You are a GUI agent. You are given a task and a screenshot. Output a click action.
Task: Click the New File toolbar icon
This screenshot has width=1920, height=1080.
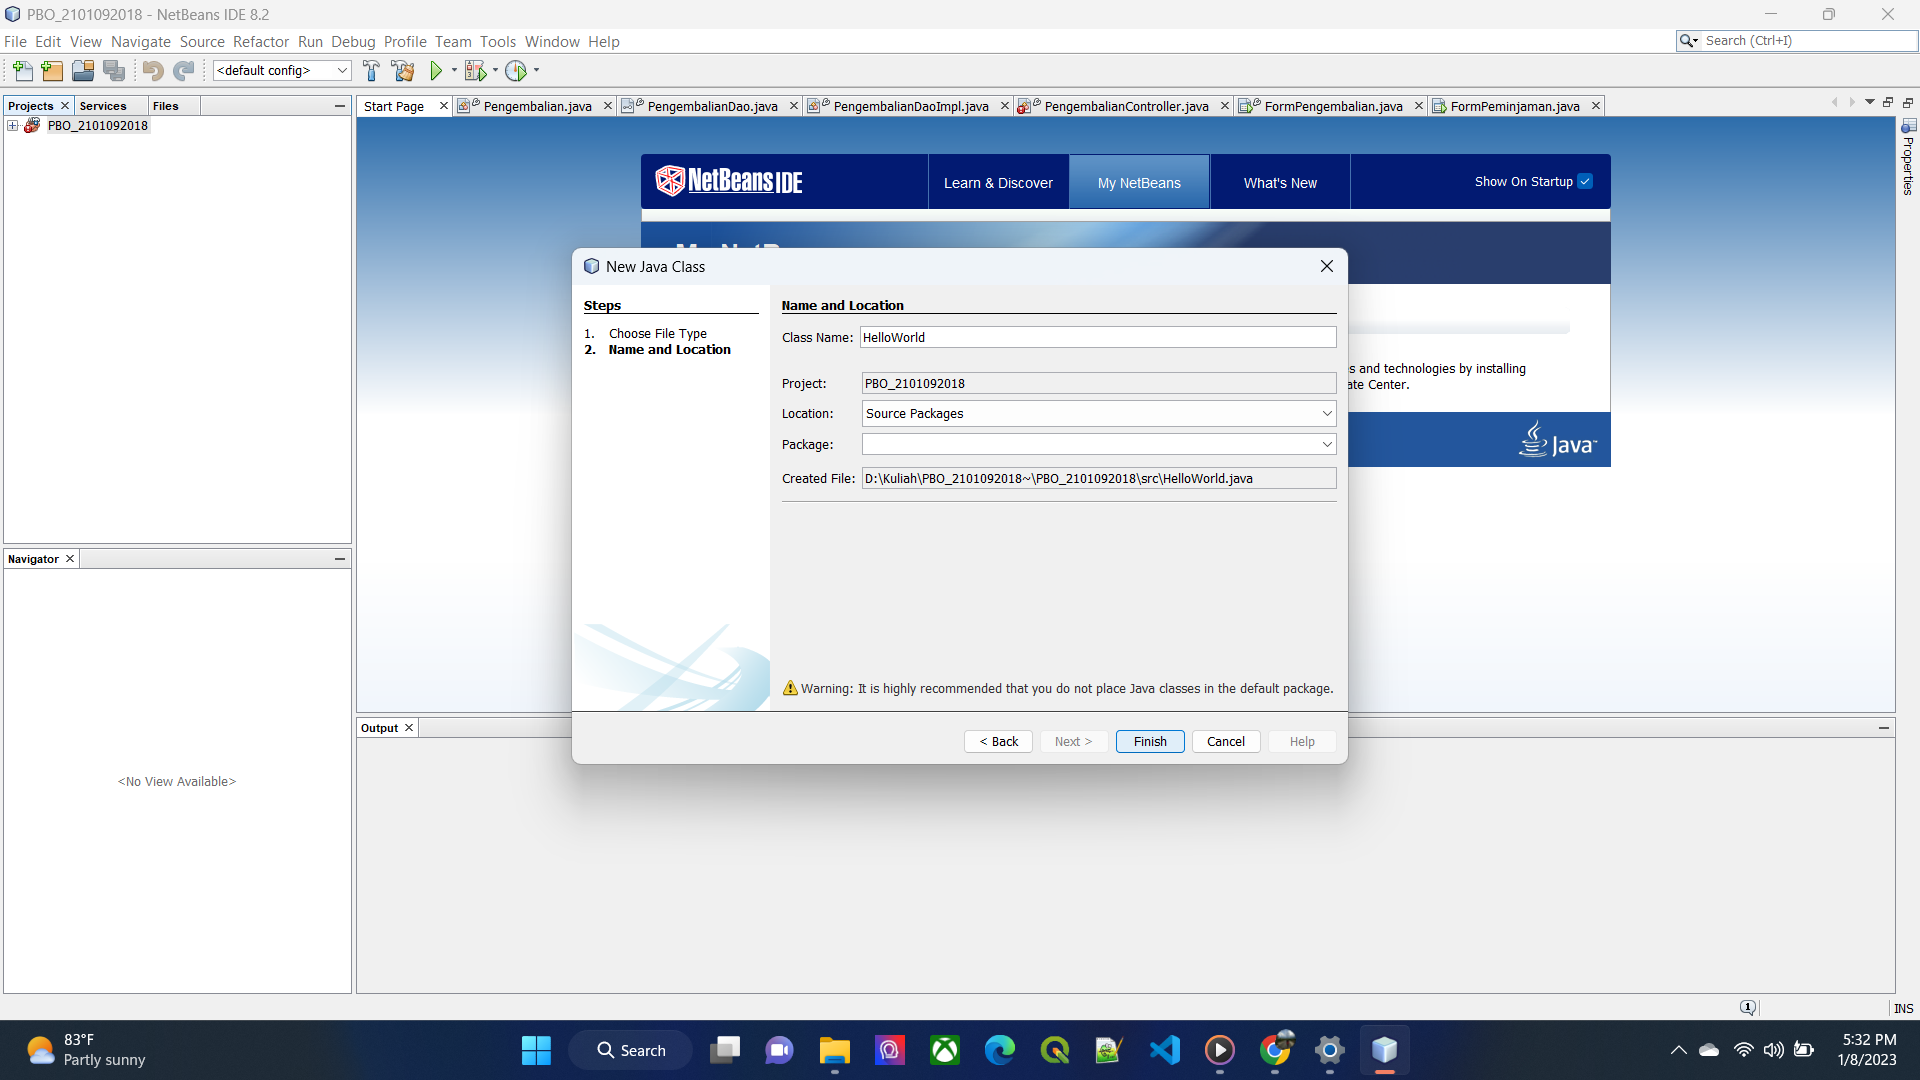[22, 70]
